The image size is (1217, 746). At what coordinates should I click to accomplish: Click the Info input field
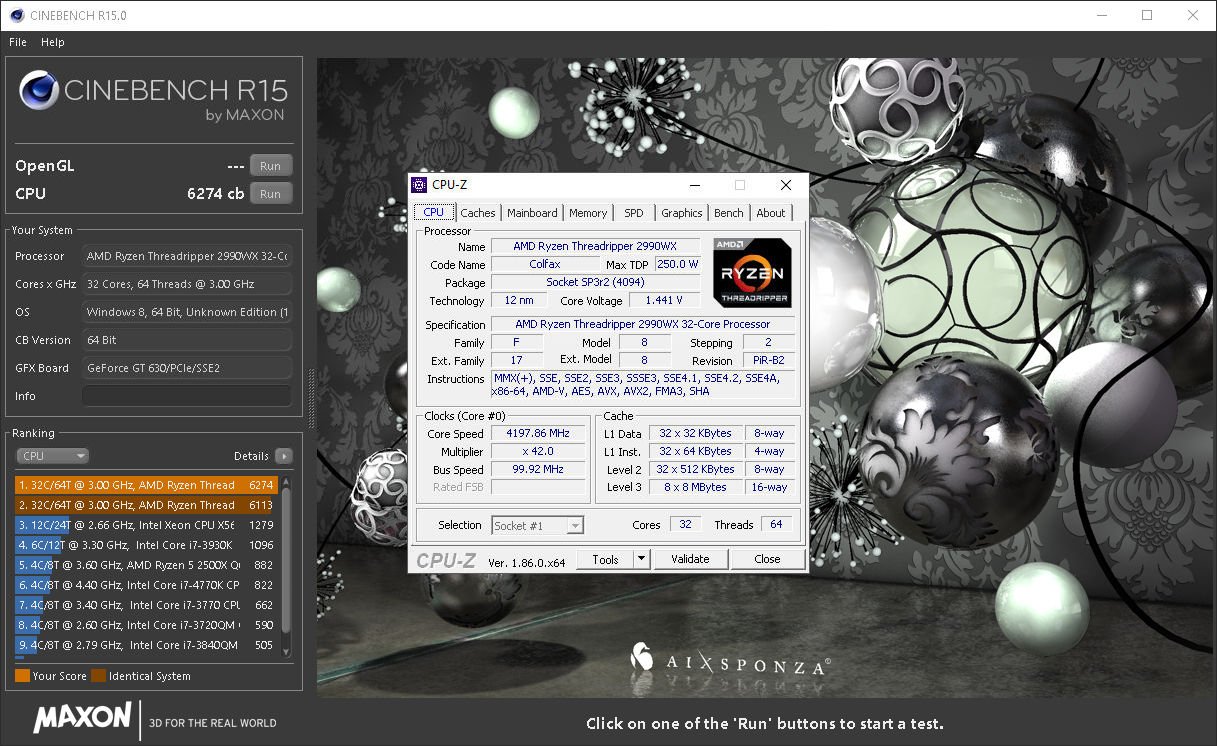point(187,396)
